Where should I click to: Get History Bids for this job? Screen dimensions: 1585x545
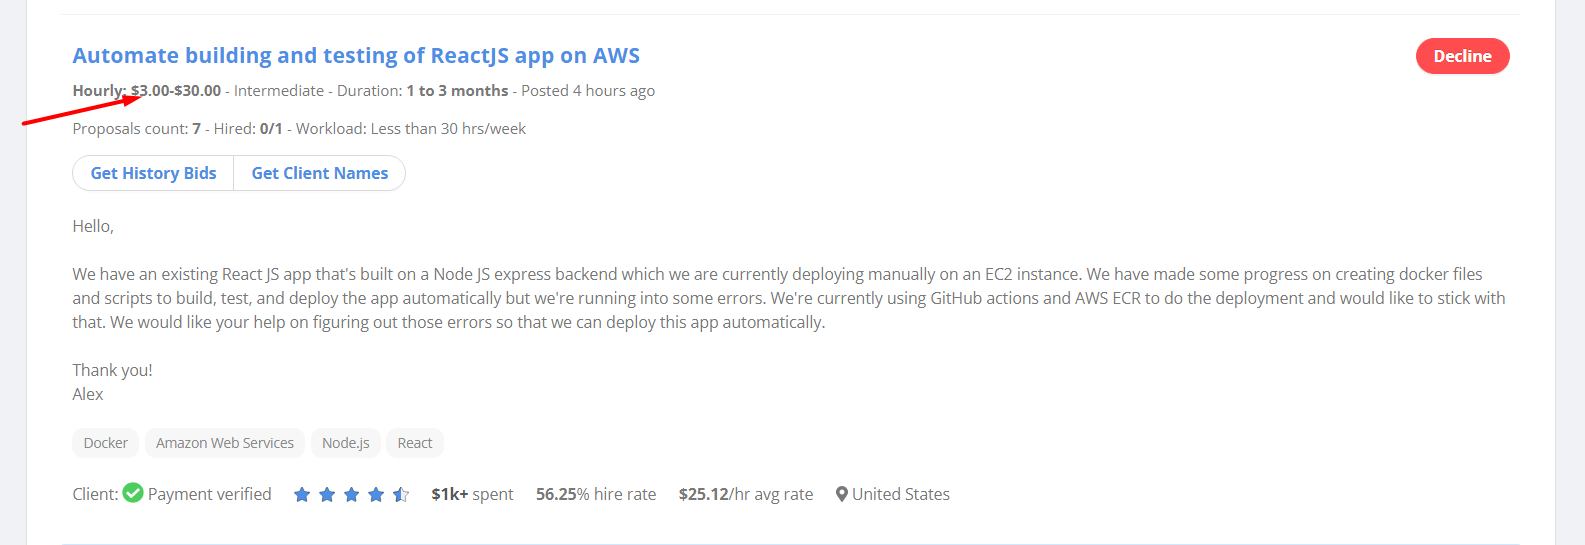coord(153,173)
